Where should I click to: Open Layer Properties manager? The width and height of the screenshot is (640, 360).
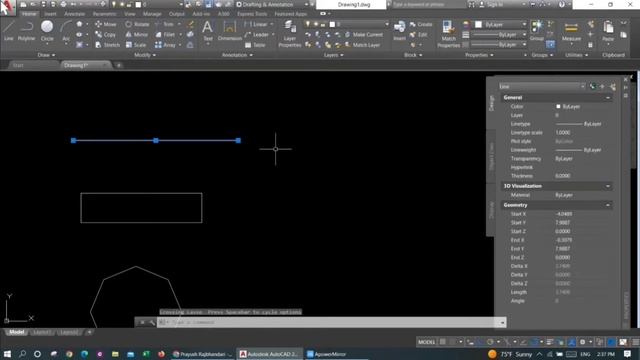click(290, 33)
